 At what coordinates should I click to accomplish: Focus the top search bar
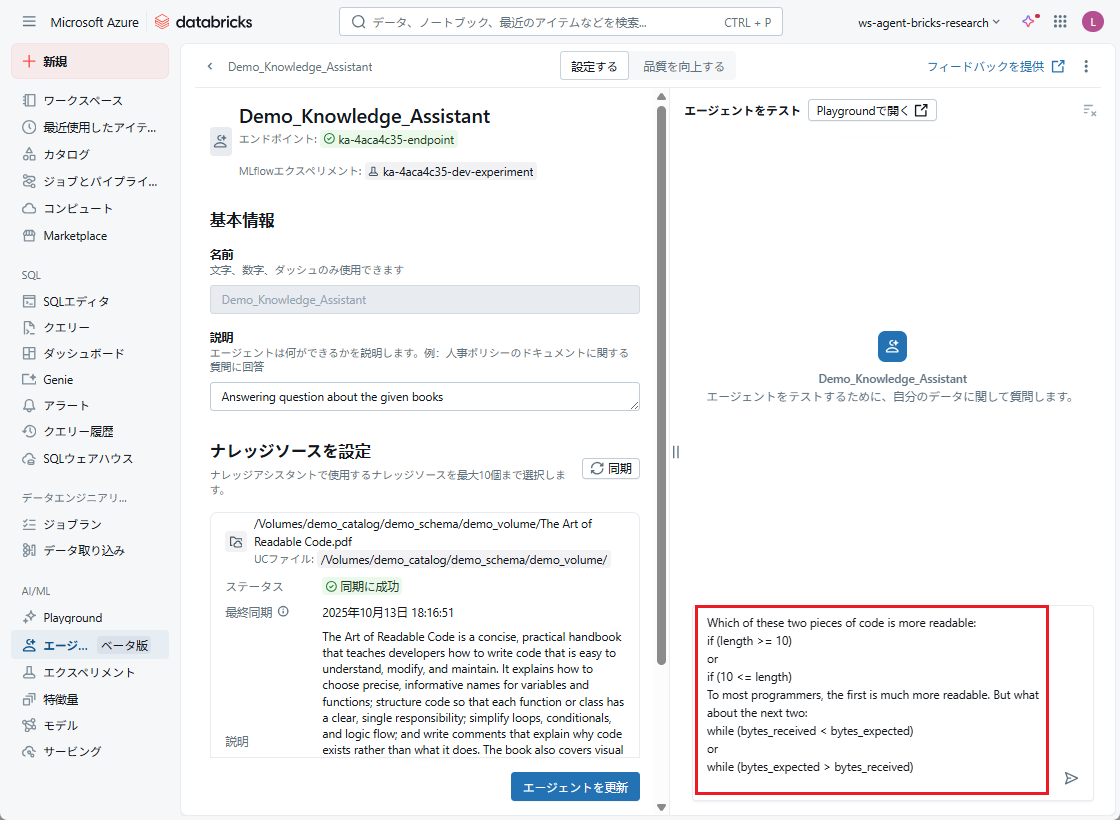coord(561,22)
